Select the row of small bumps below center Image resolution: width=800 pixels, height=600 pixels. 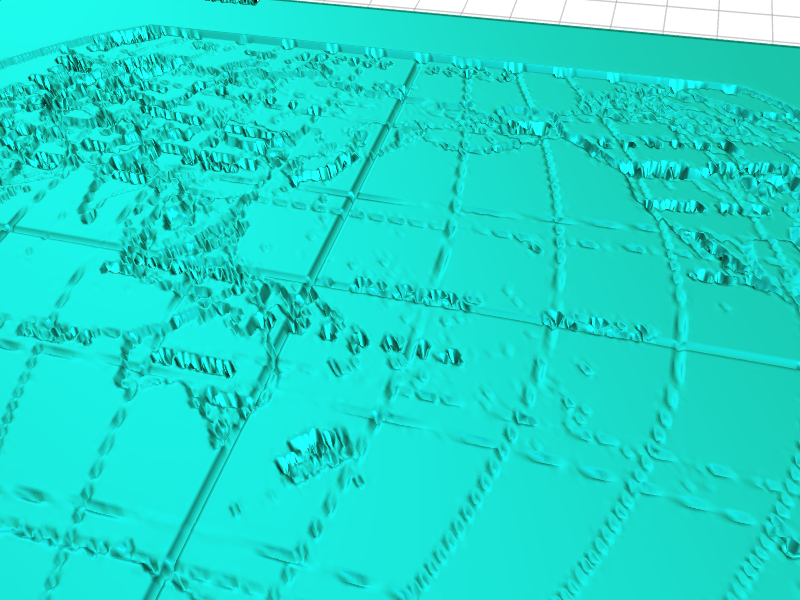(420, 350)
